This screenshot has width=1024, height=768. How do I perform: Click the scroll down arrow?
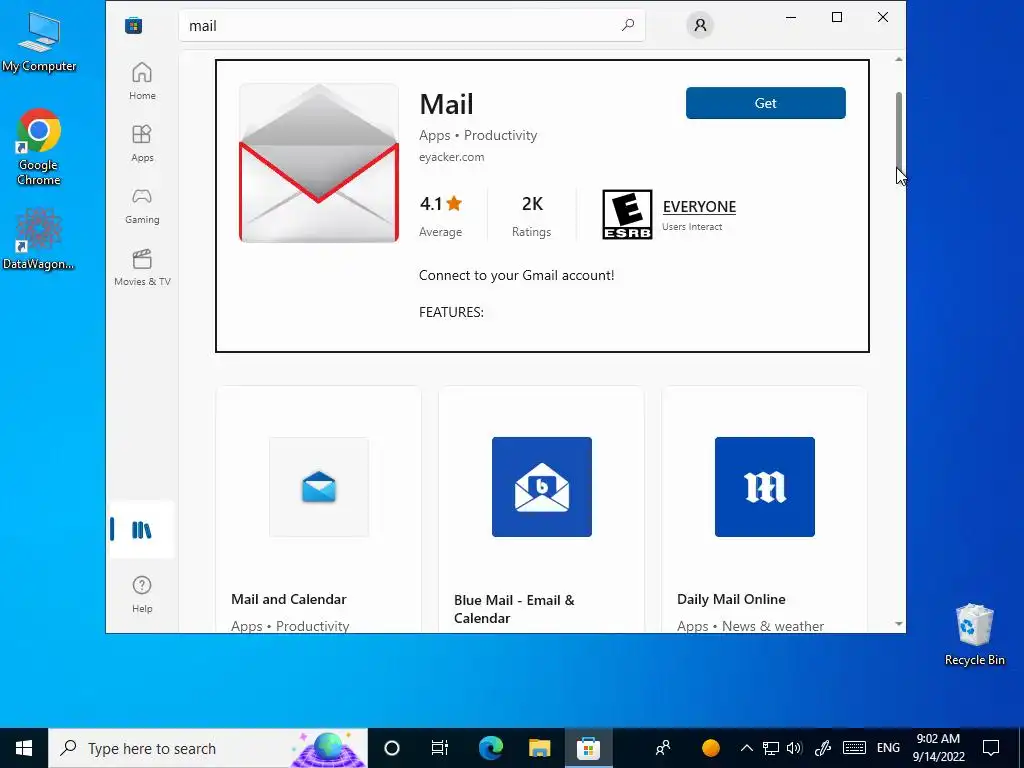point(899,624)
